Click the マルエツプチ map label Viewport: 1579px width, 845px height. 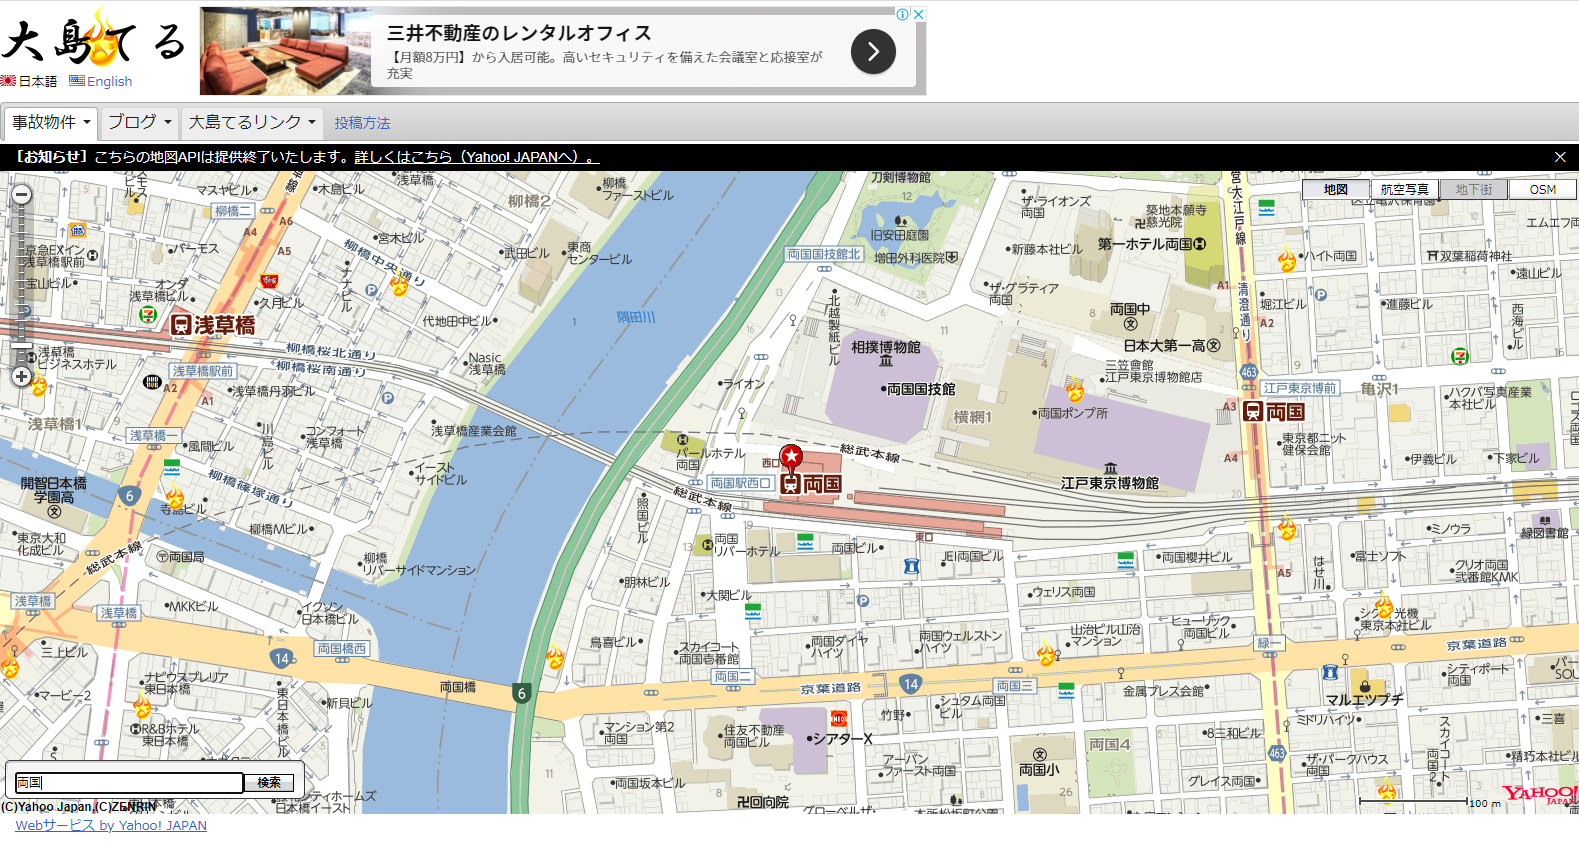point(1364,700)
